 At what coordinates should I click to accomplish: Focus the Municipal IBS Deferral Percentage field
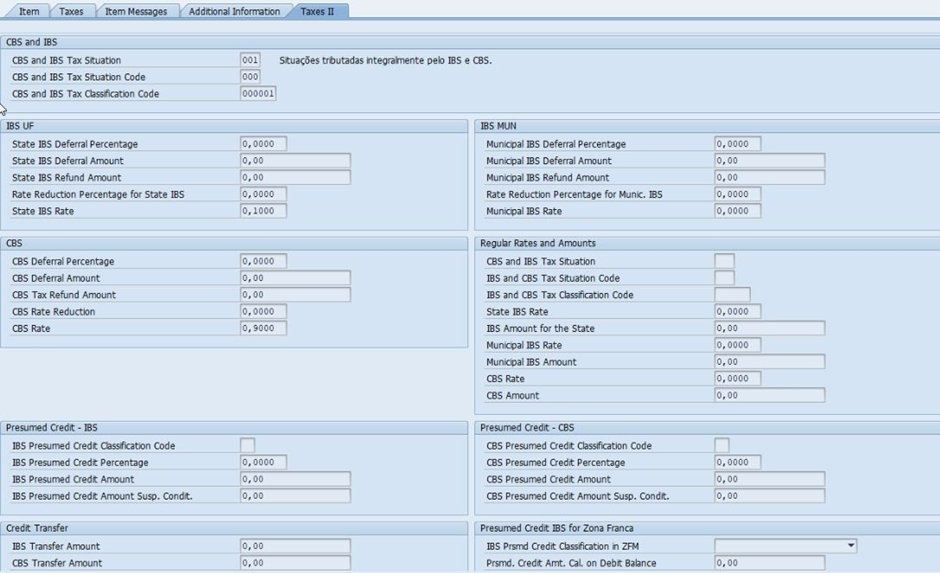(738, 144)
